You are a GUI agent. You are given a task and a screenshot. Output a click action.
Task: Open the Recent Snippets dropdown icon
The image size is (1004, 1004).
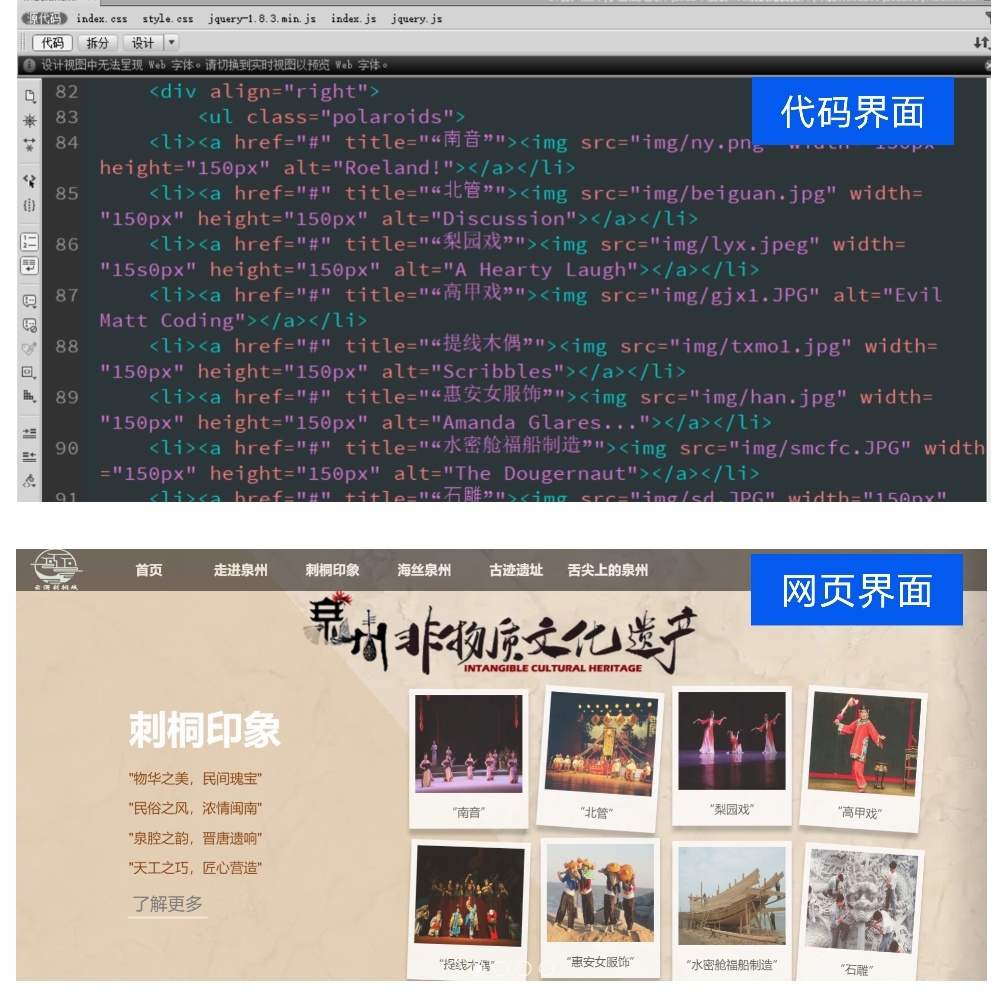(30, 372)
